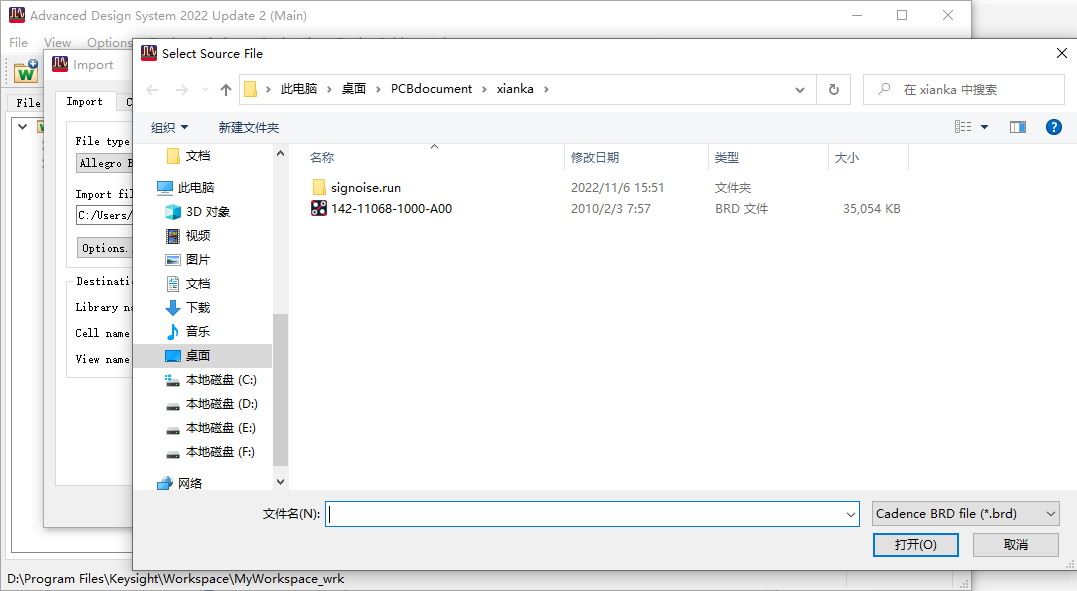Open the file name history dropdown
This screenshot has height=591, width=1077.
tap(850, 514)
